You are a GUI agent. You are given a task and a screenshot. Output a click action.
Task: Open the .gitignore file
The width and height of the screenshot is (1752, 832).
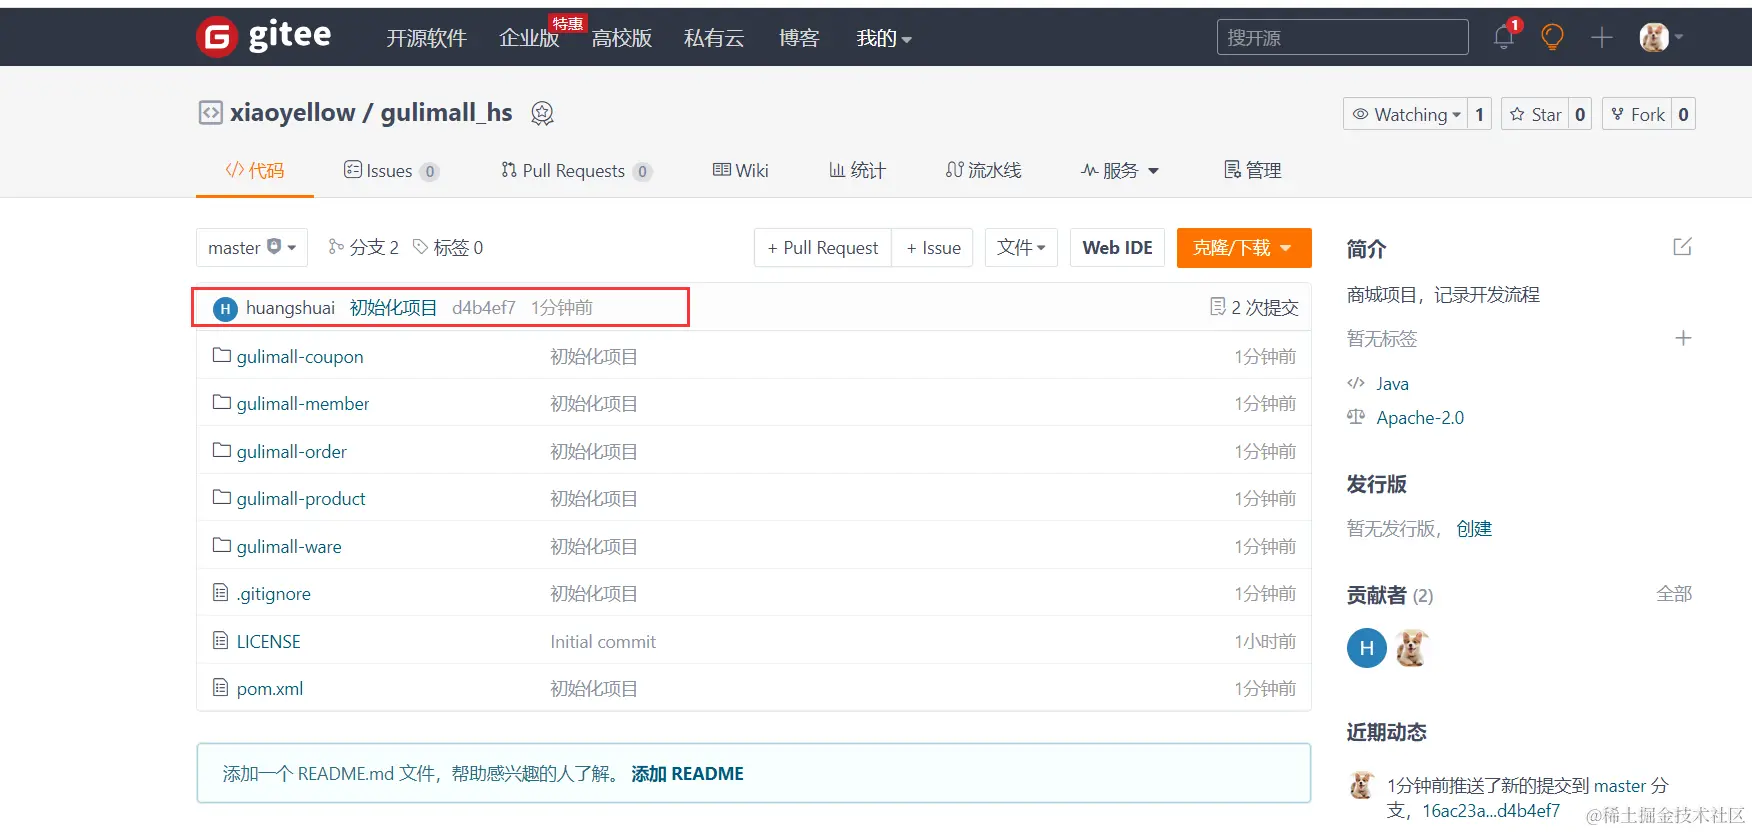pyautogui.click(x=274, y=594)
